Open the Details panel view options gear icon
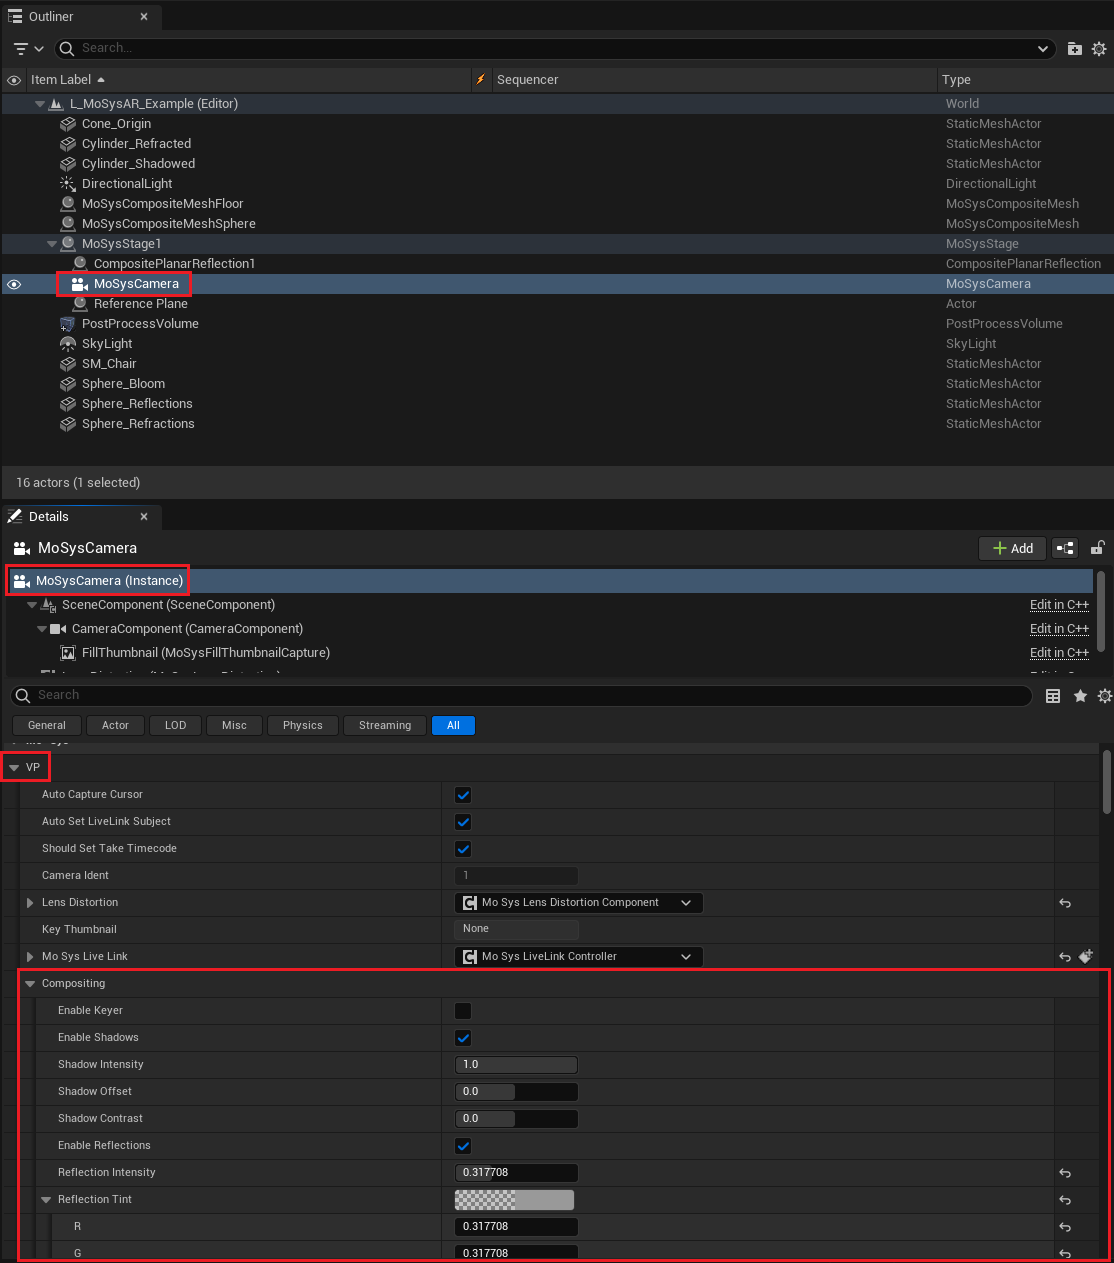This screenshot has height=1263, width=1114. point(1104,694)
